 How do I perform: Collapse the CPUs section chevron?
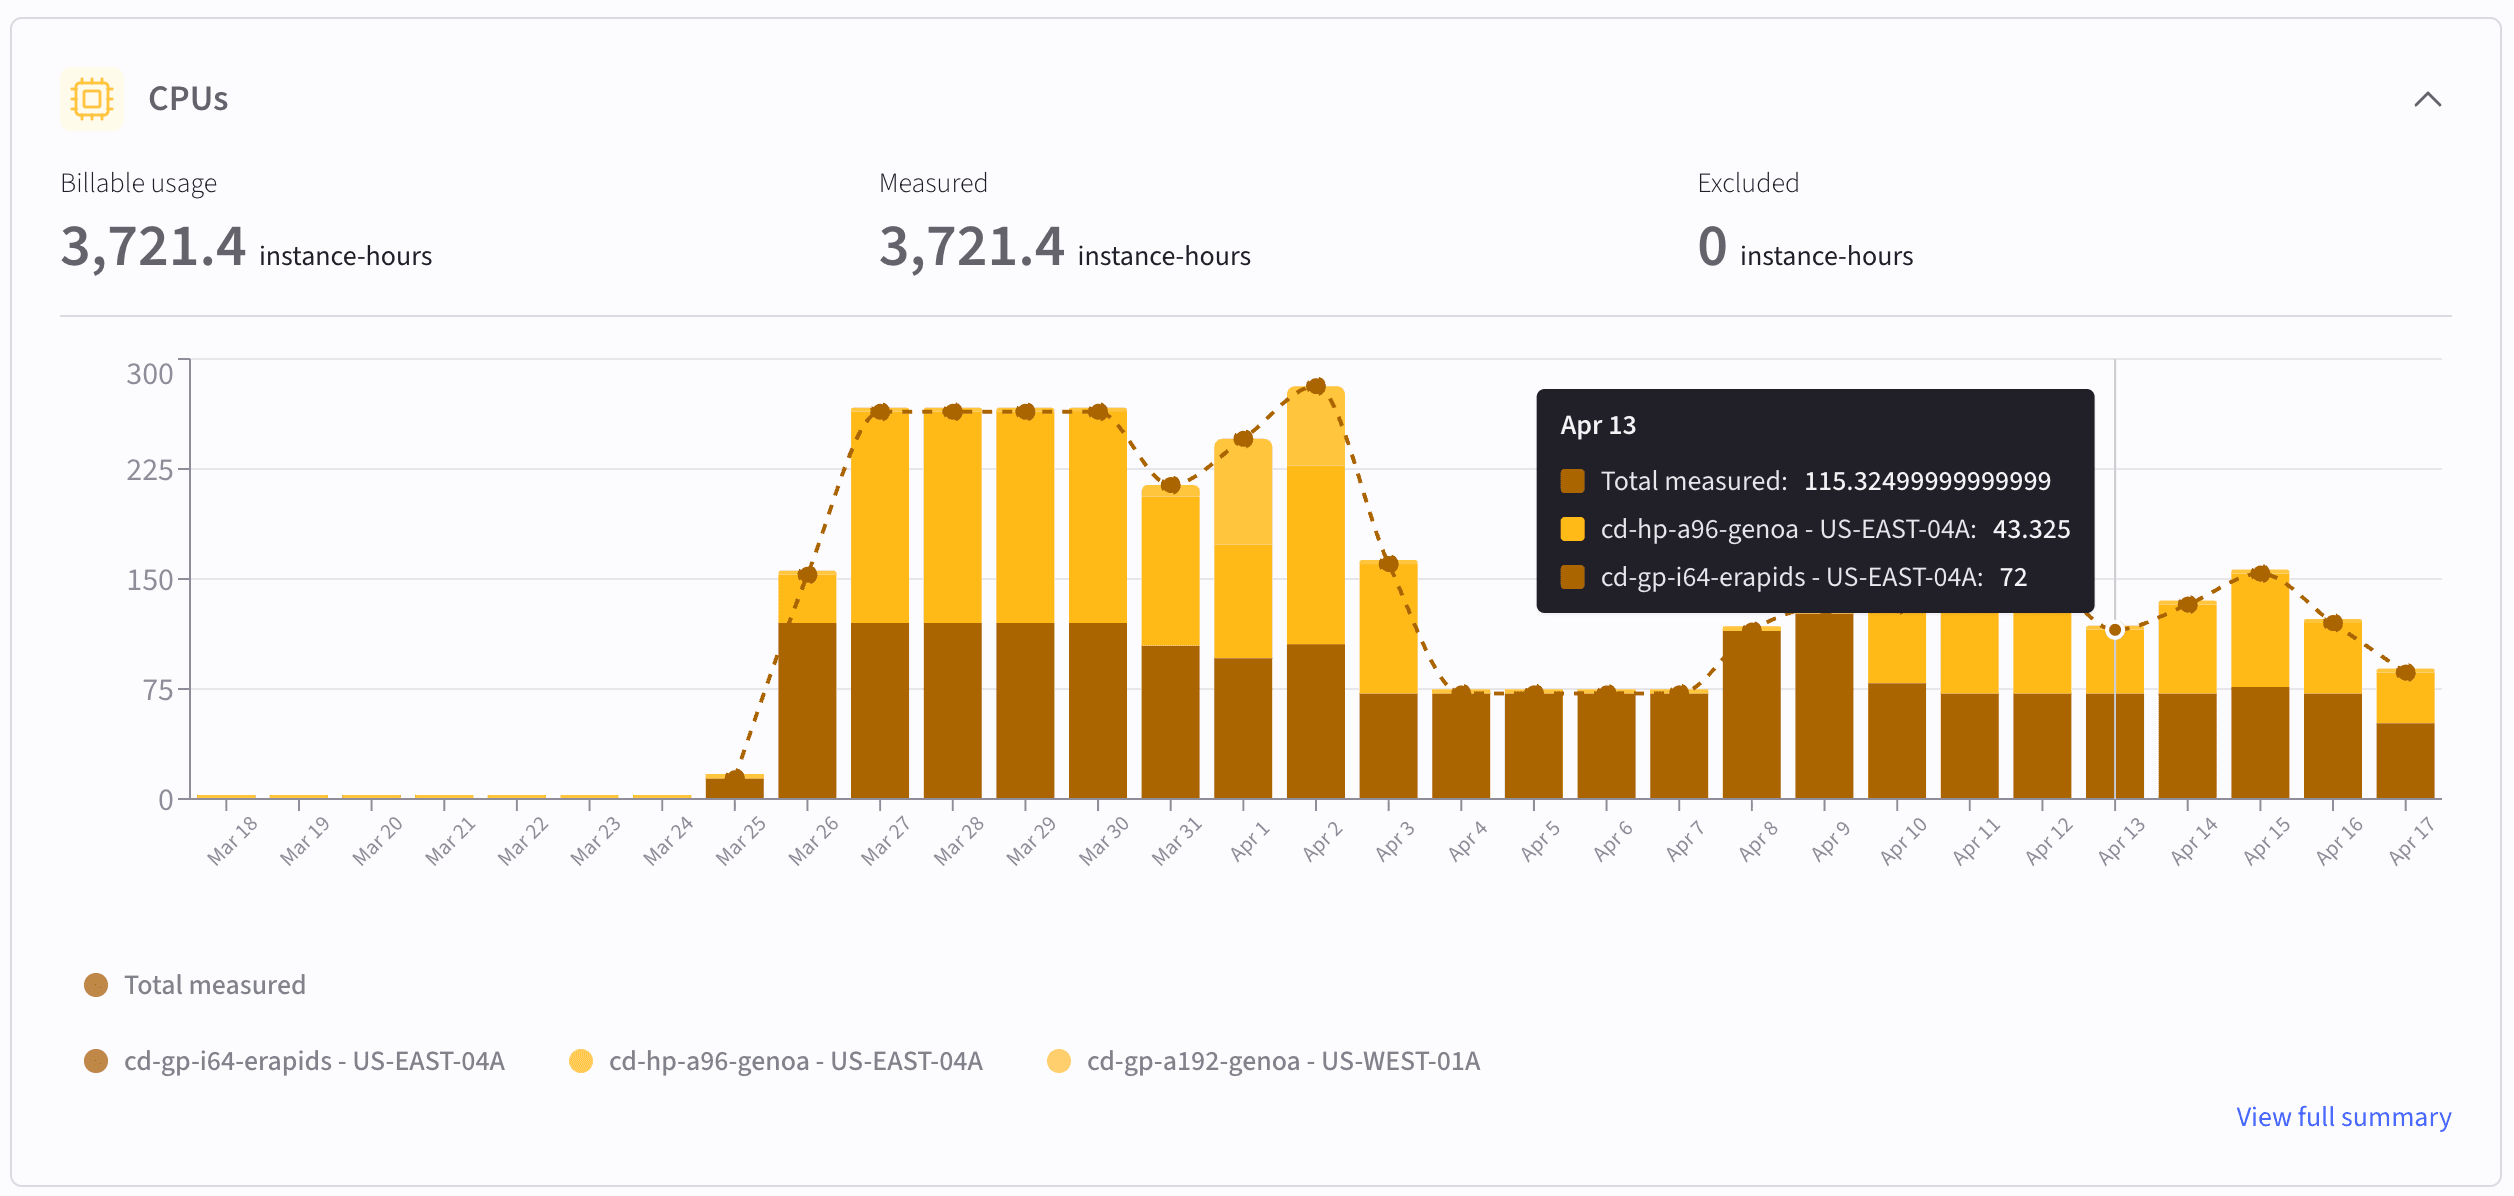click(x=2427, y=99)
